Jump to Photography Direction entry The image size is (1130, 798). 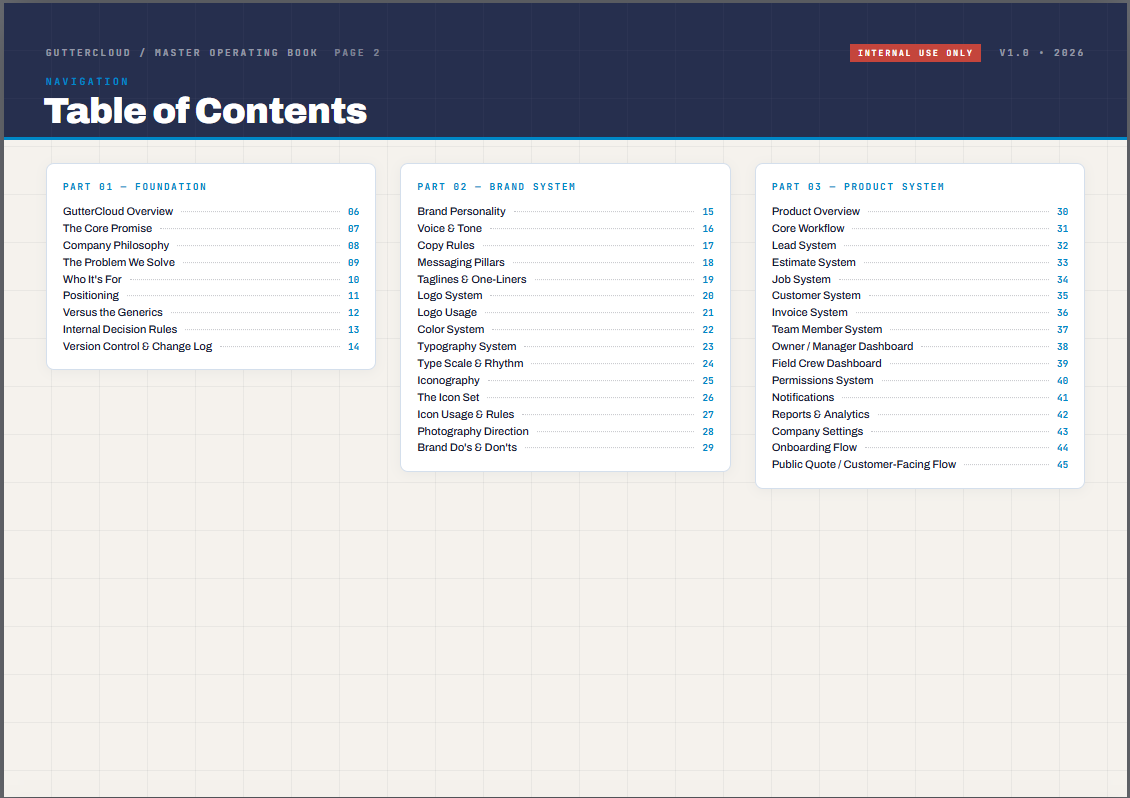coord(565,431)
